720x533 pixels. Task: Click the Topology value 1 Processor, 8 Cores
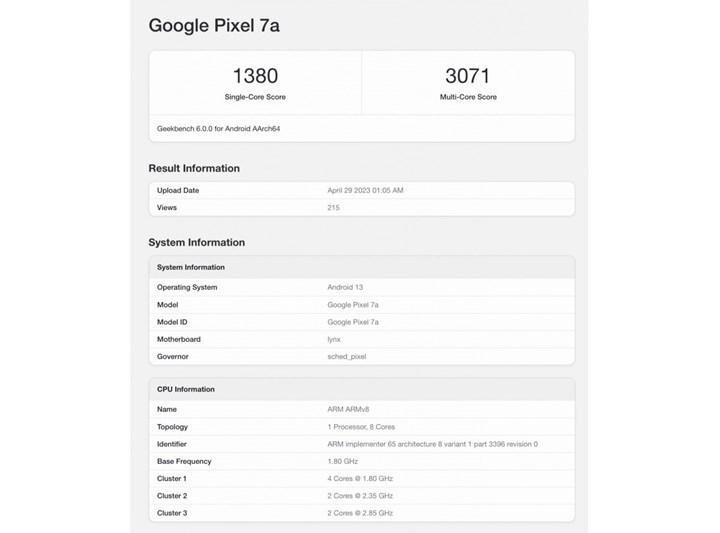click(361, 427)
